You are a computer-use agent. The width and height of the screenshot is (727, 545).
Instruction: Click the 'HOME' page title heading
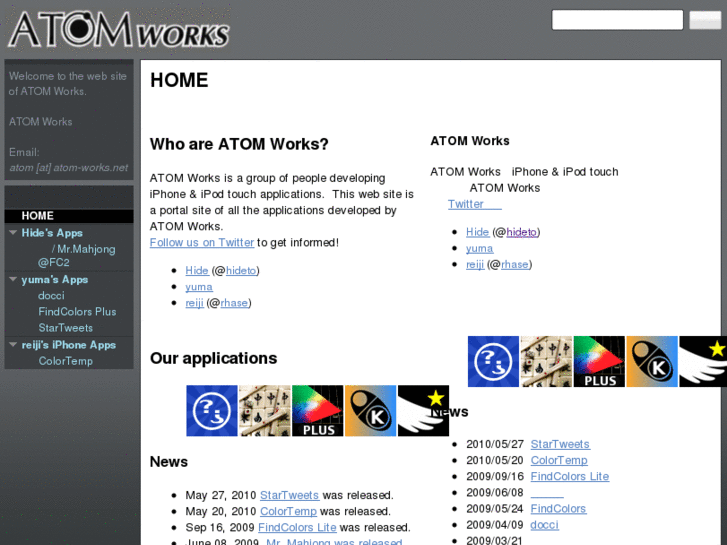pos(179,80)
